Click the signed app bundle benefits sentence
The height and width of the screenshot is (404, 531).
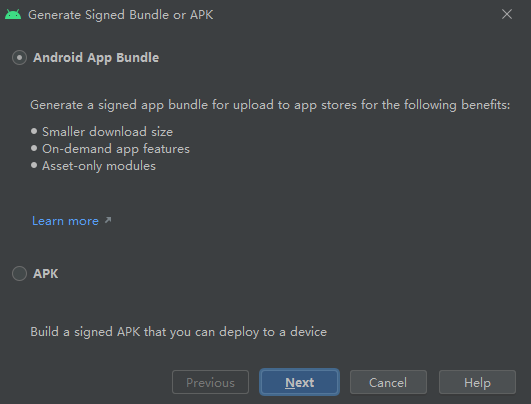click(x=270, y=105)
